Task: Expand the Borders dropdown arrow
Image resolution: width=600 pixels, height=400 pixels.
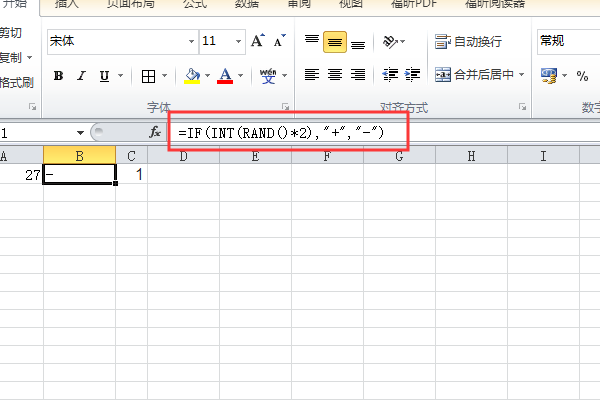Action: [x=165, y=76]
